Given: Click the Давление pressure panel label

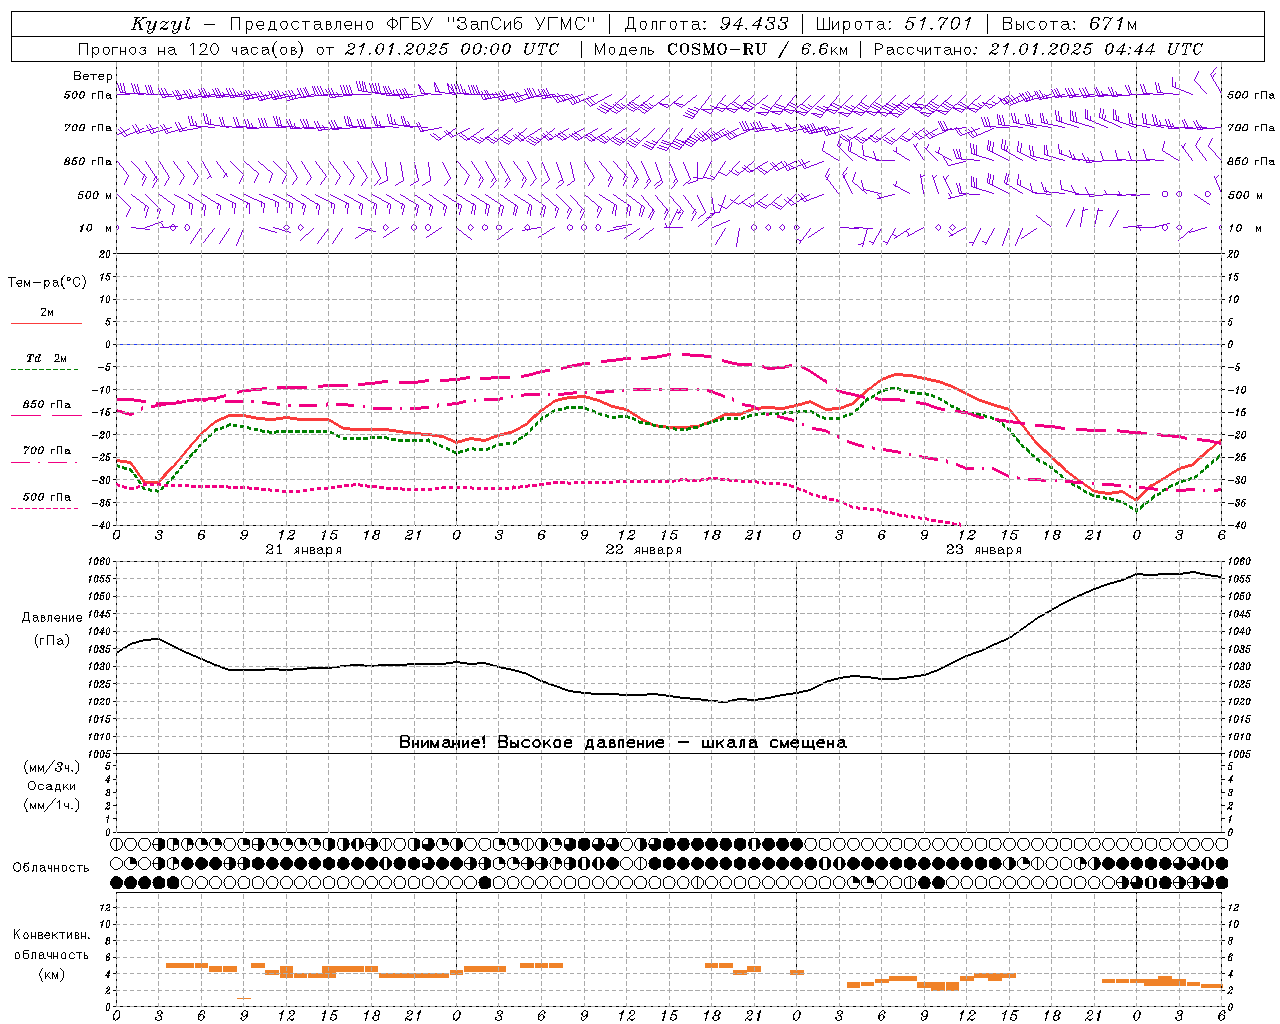Looking at the screenshot, I should pos(52,618).
